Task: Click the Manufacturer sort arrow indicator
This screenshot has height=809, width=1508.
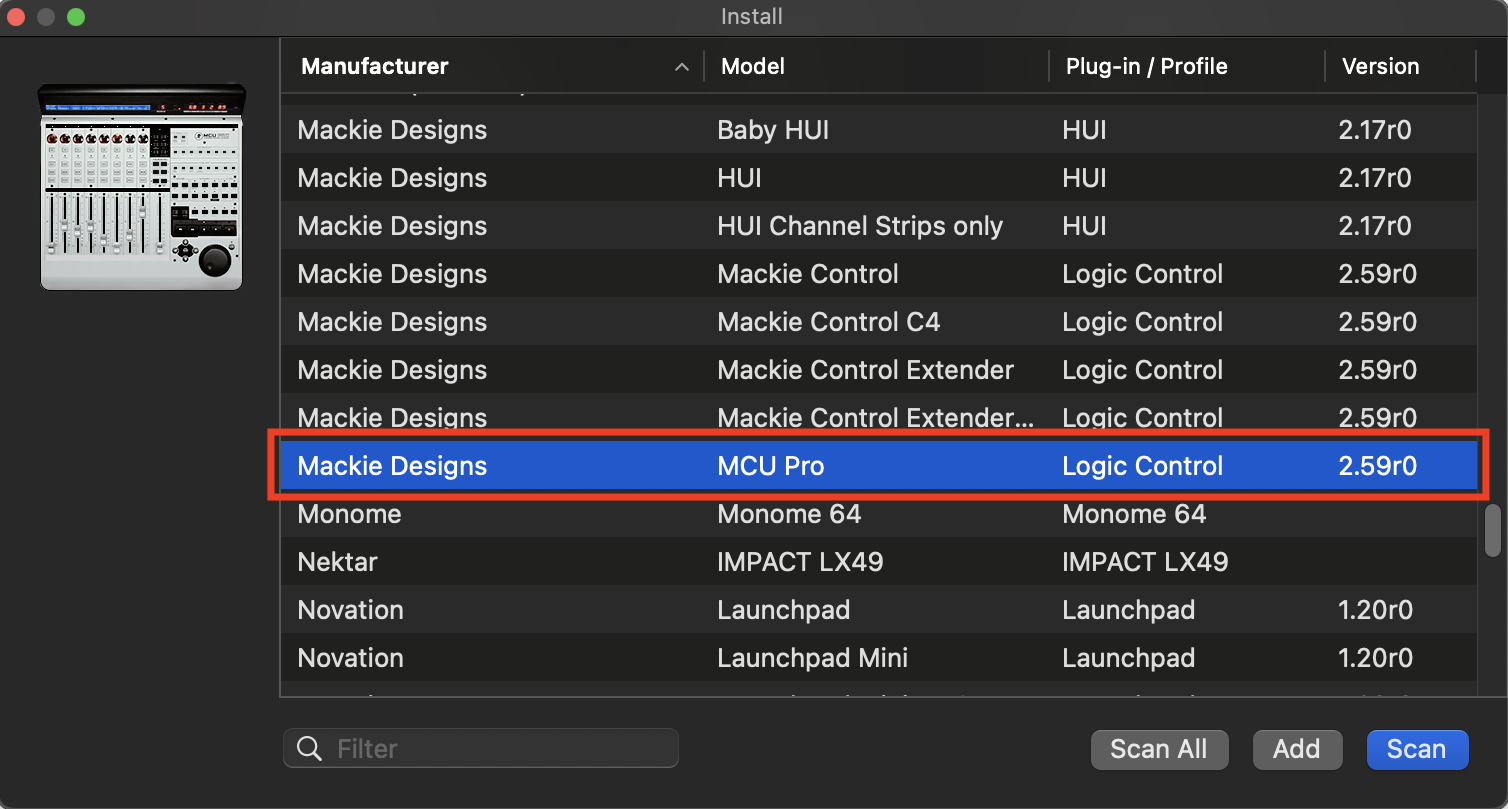Action: pos(682,67)
